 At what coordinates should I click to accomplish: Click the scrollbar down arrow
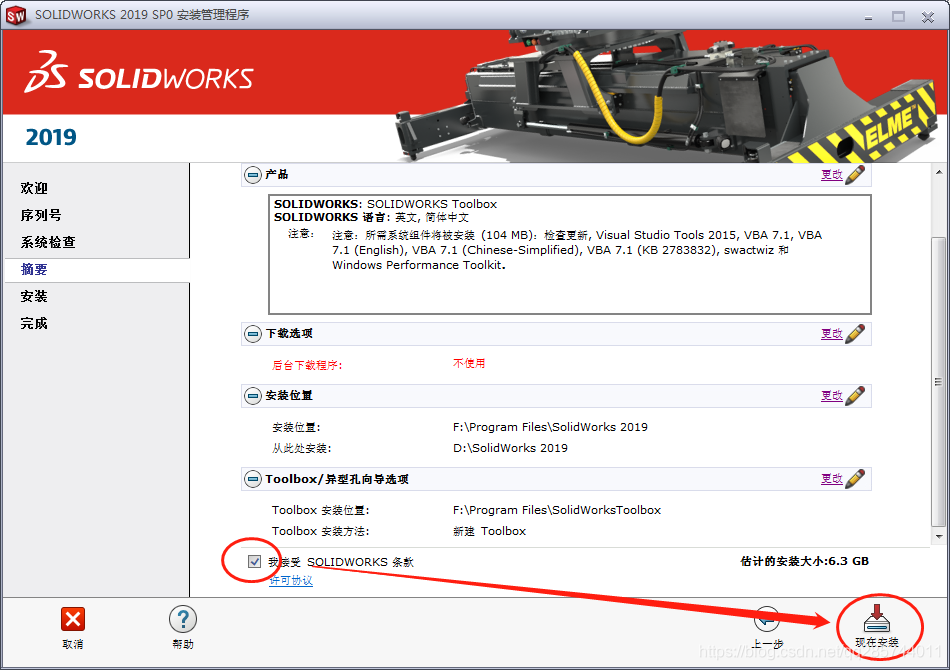(x=939, y=536)
